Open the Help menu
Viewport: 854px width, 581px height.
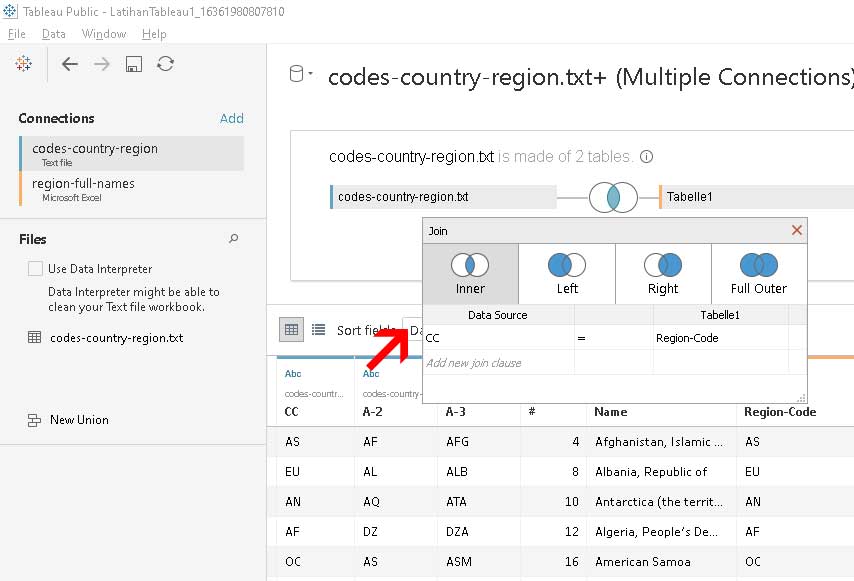(x=154, y=34)
